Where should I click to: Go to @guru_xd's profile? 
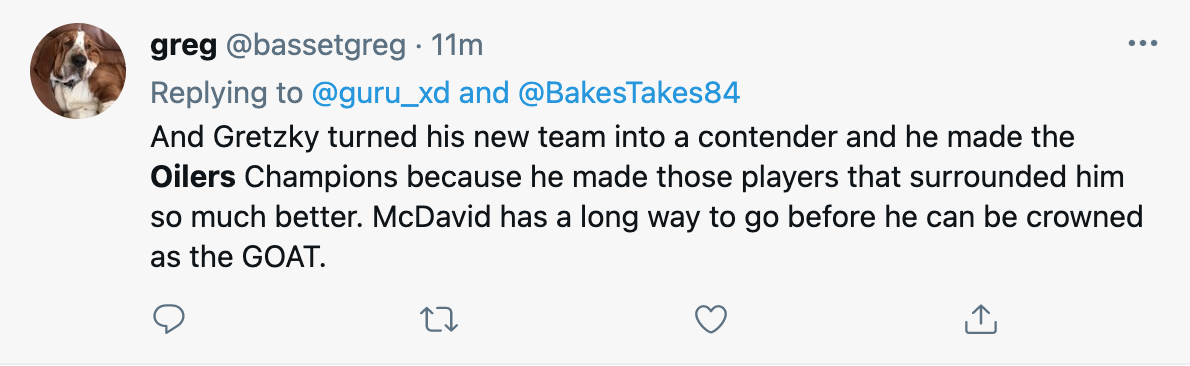382,93
